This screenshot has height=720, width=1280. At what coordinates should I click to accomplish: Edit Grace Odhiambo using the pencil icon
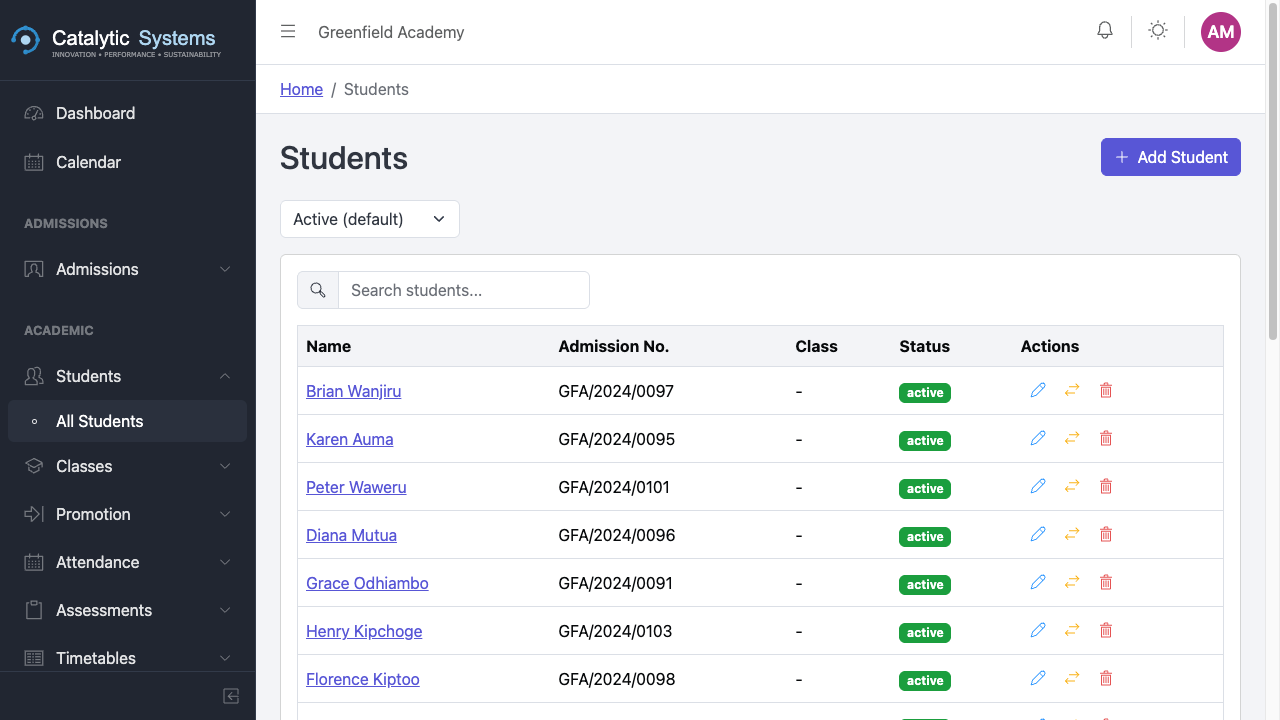(1038, 582)
